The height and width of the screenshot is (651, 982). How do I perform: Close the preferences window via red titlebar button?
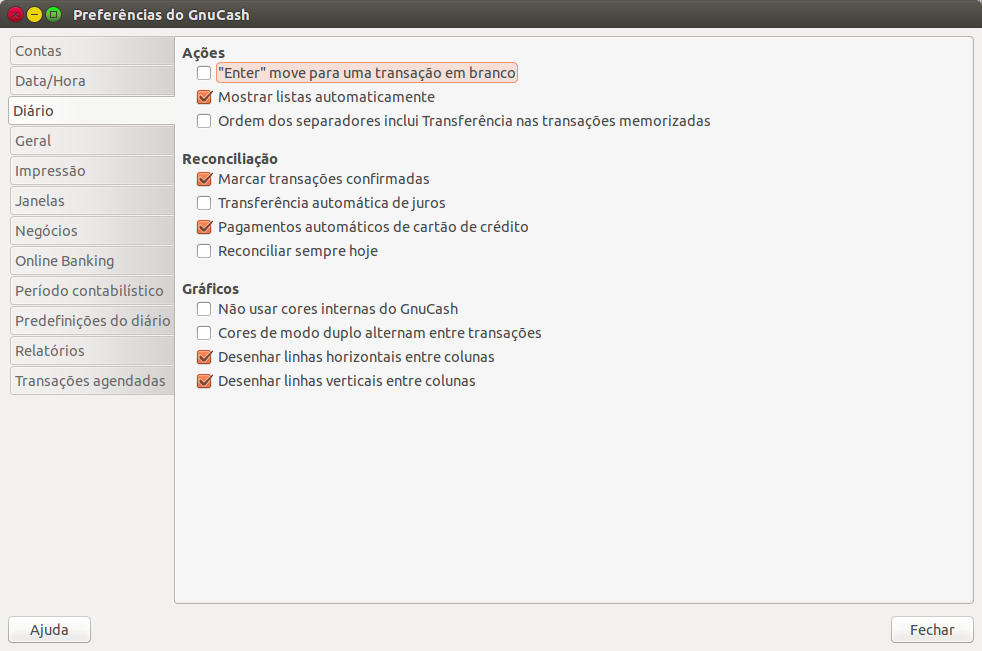pyautogui.click(x=15, y=15)
